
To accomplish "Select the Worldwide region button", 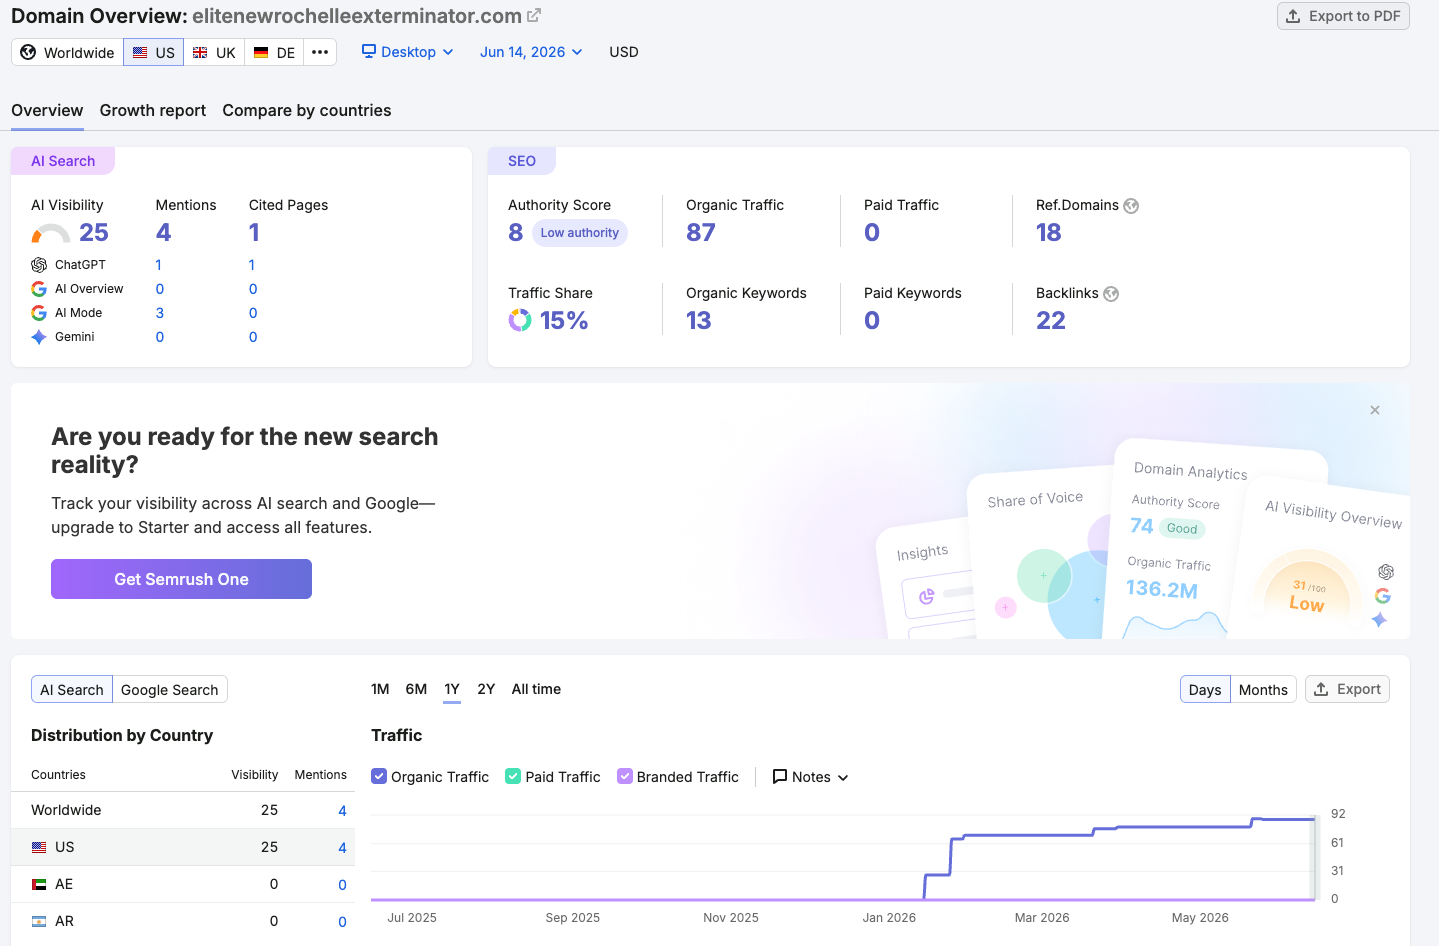I will coord(67,52).
